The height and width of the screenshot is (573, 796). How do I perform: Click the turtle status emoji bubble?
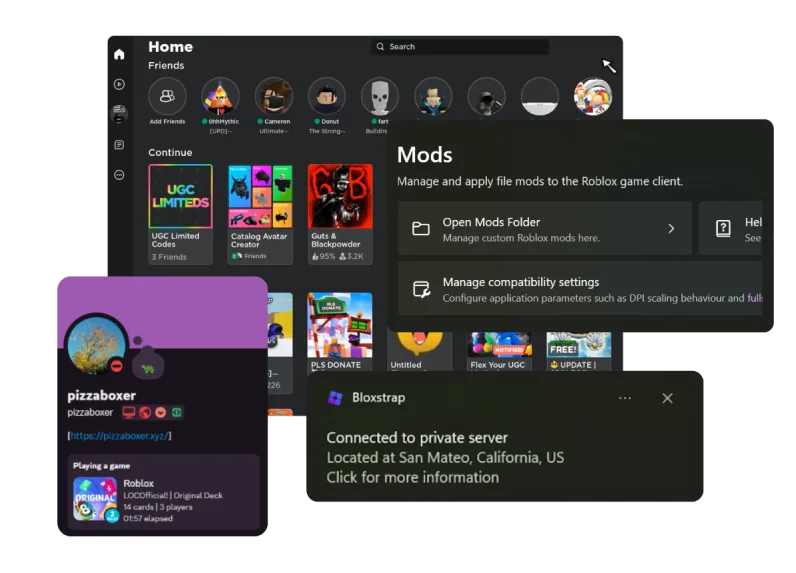148,365
